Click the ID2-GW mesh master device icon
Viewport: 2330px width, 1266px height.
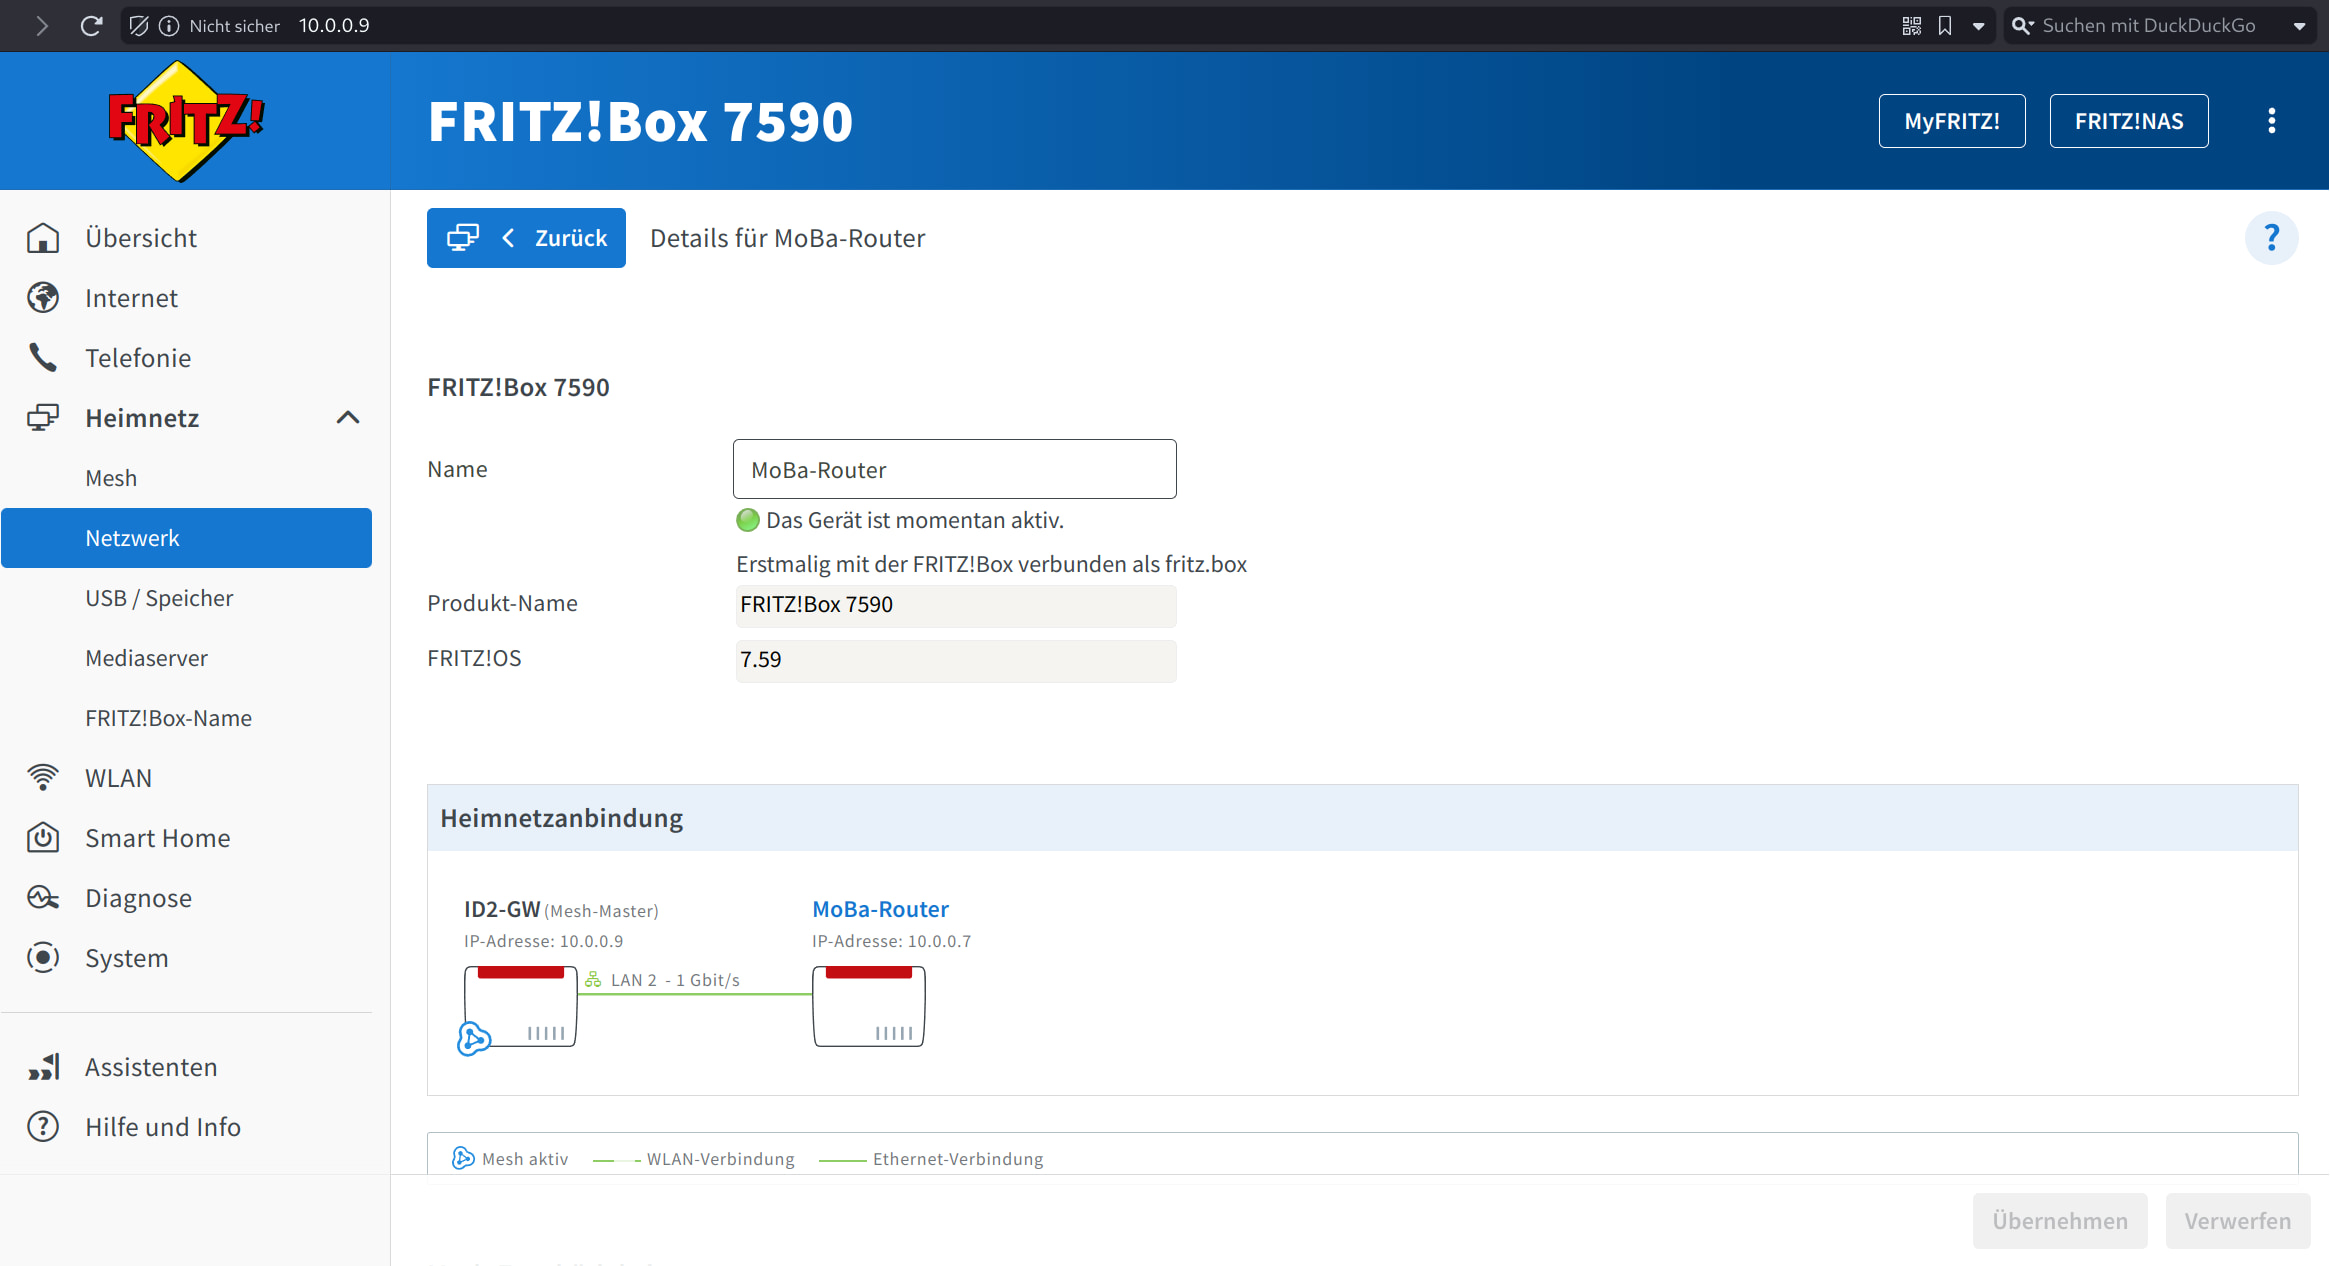[521, 1006]
